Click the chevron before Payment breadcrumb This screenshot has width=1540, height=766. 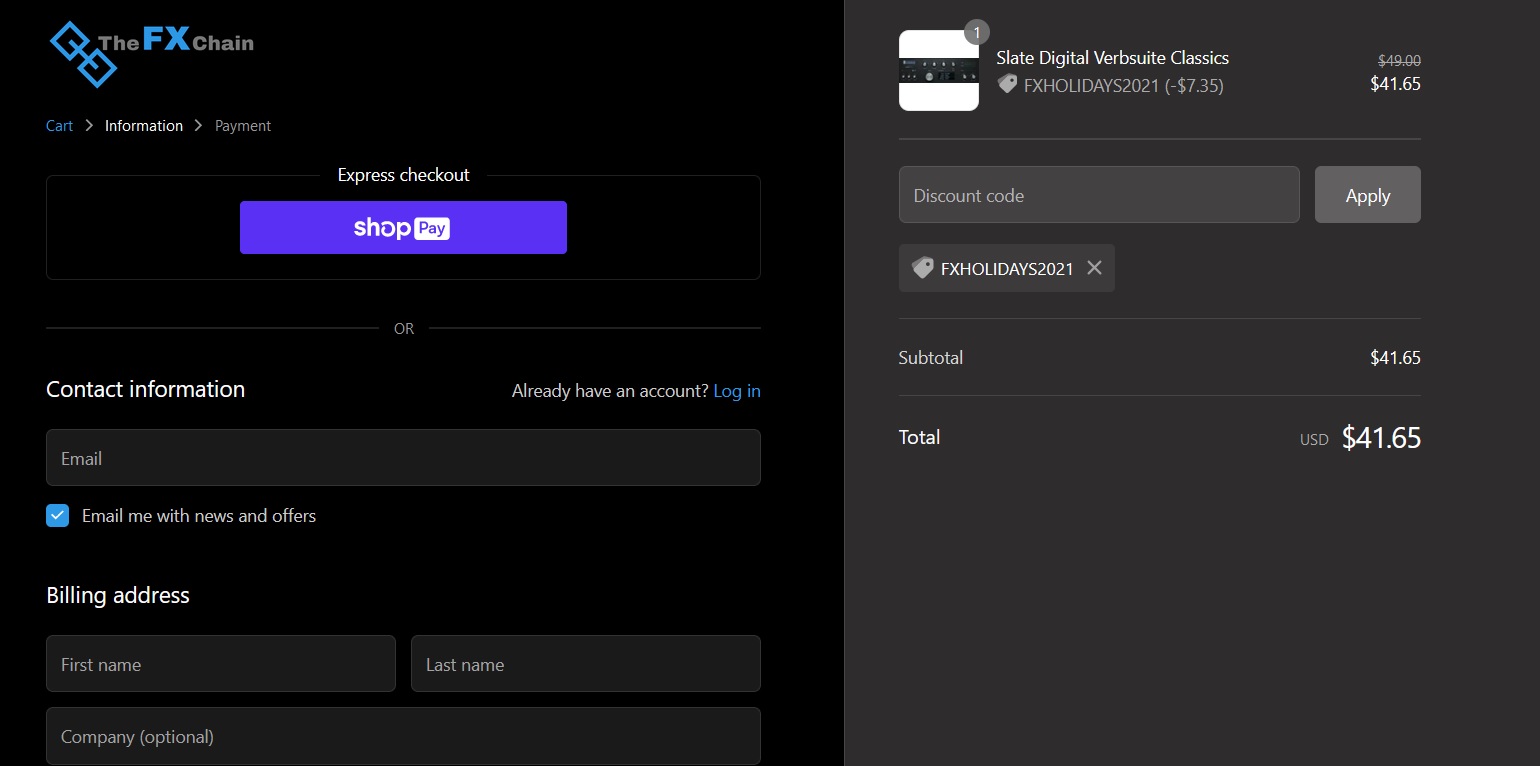198,126
